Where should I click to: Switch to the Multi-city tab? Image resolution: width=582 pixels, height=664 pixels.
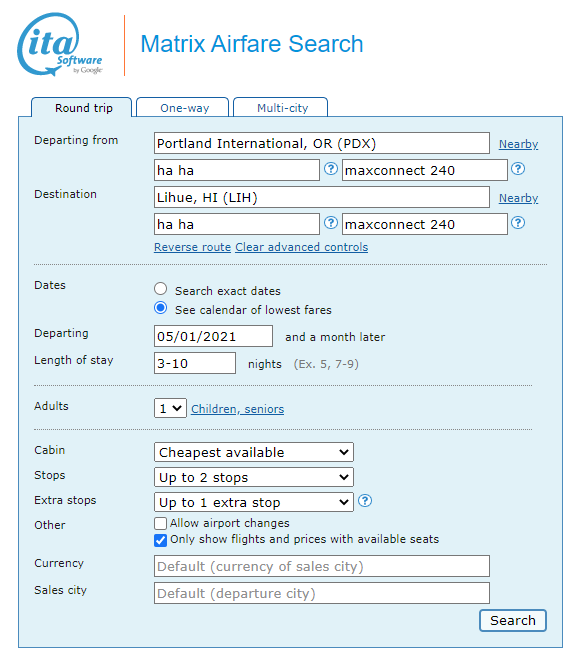[x=283, y=108]
